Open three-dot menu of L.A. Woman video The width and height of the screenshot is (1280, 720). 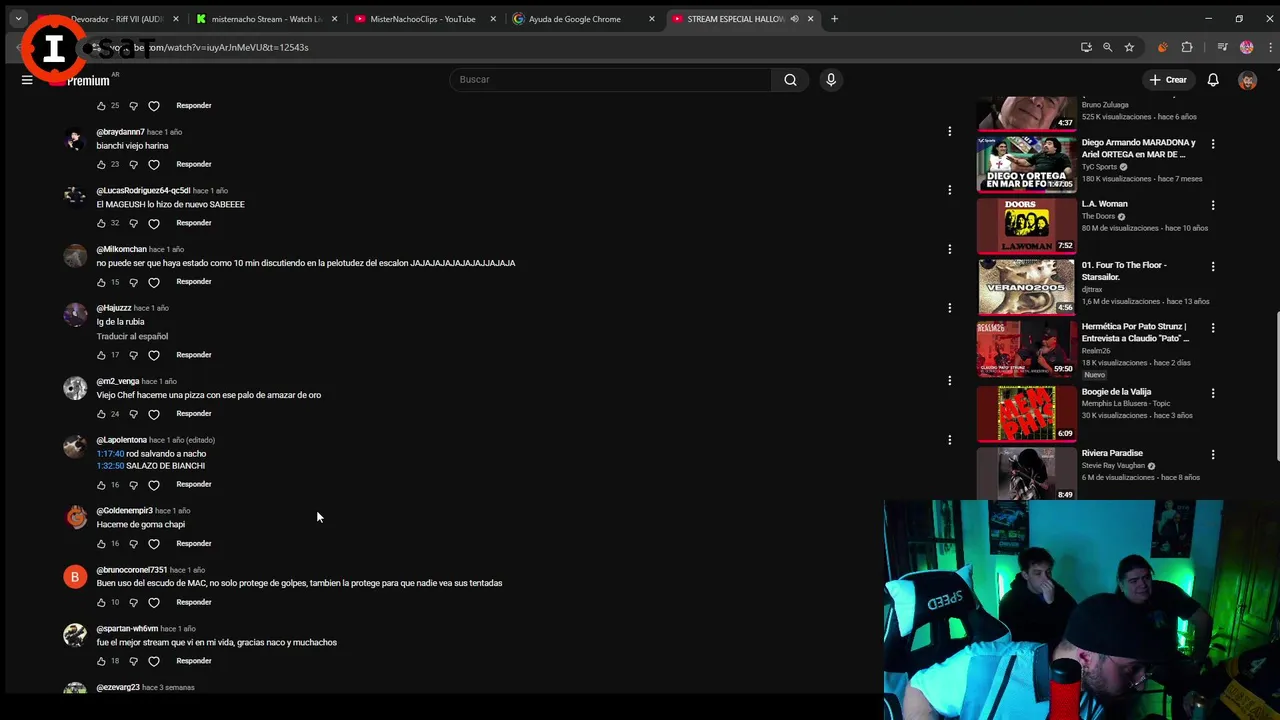pyautogui.click(x=1213, y=205)
